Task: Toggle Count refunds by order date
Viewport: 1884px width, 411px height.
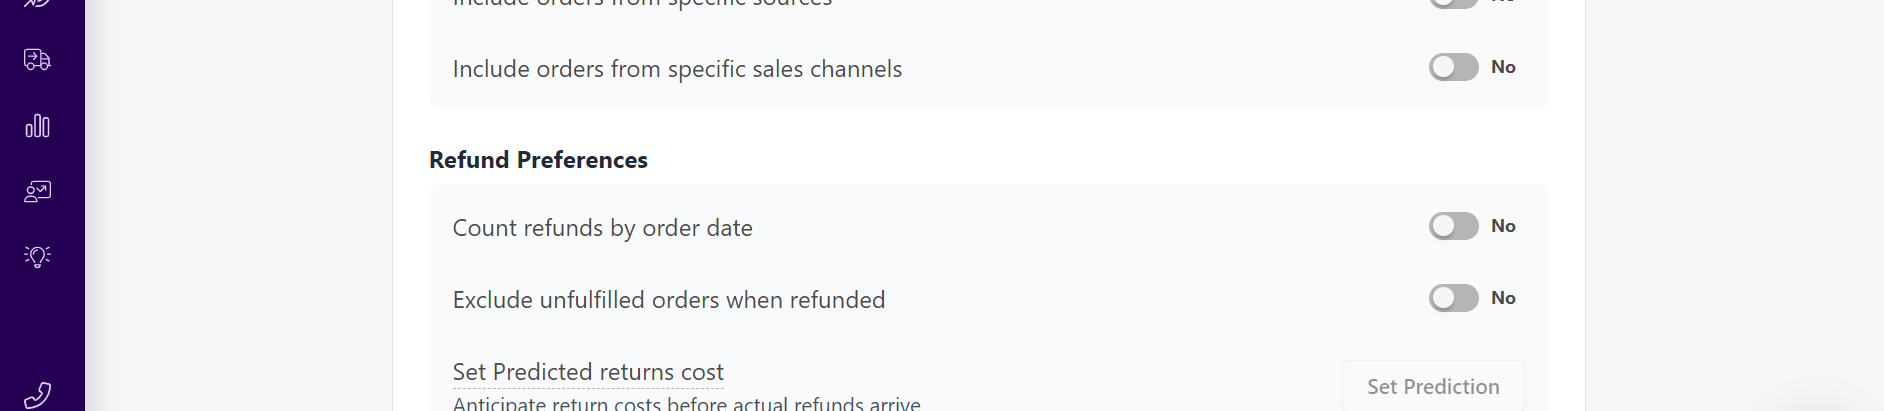Action: [x=1453, y=226]
